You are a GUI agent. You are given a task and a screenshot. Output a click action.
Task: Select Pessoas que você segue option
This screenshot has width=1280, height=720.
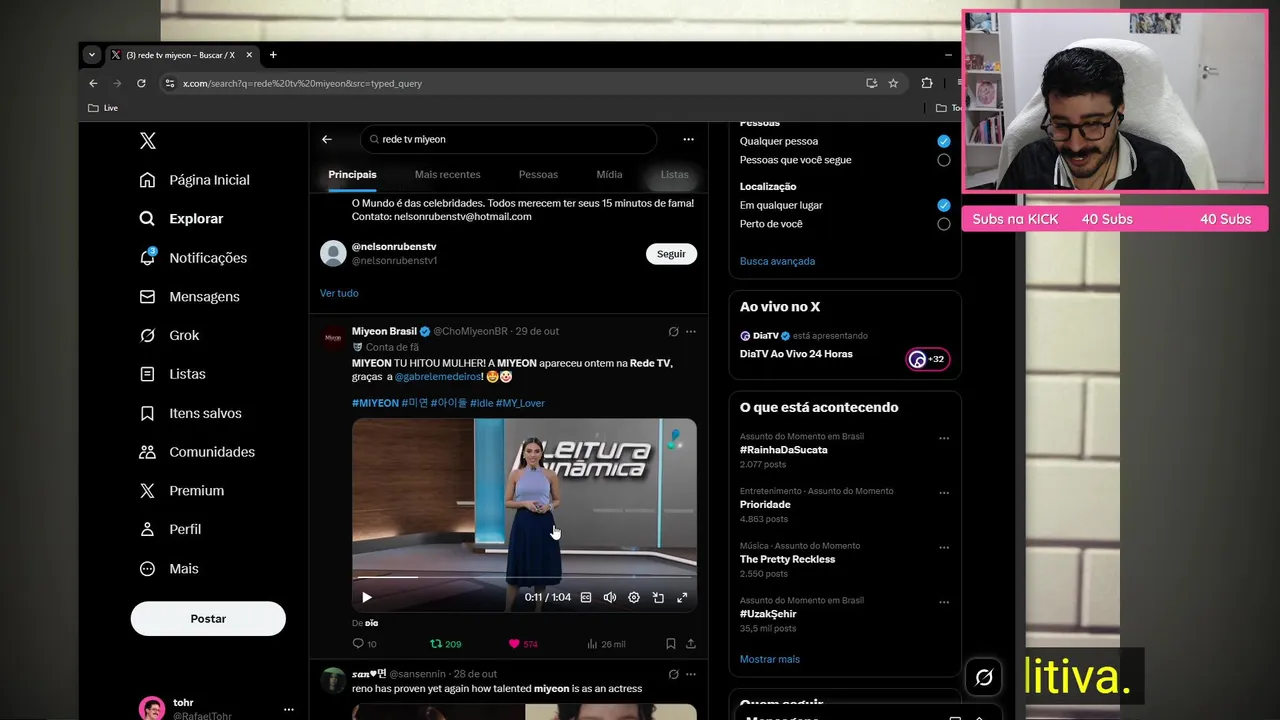943,160
